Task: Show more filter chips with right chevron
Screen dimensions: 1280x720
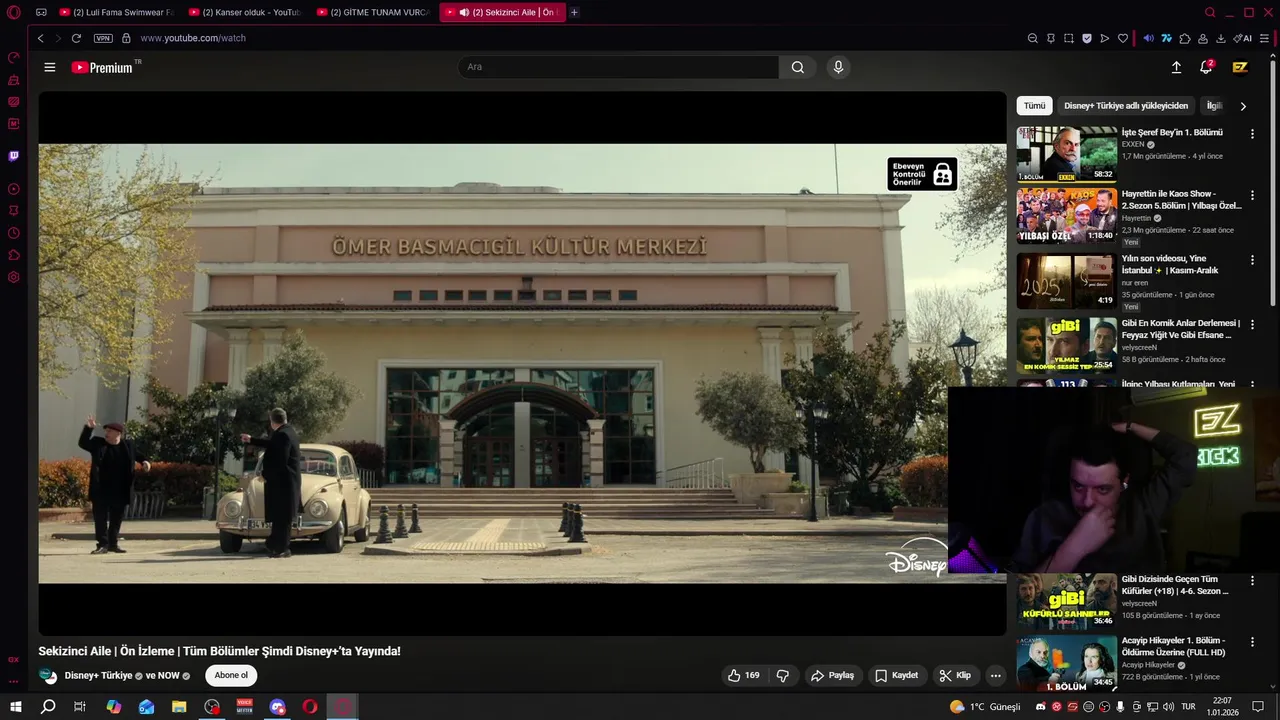Action: coord(1243,106)
